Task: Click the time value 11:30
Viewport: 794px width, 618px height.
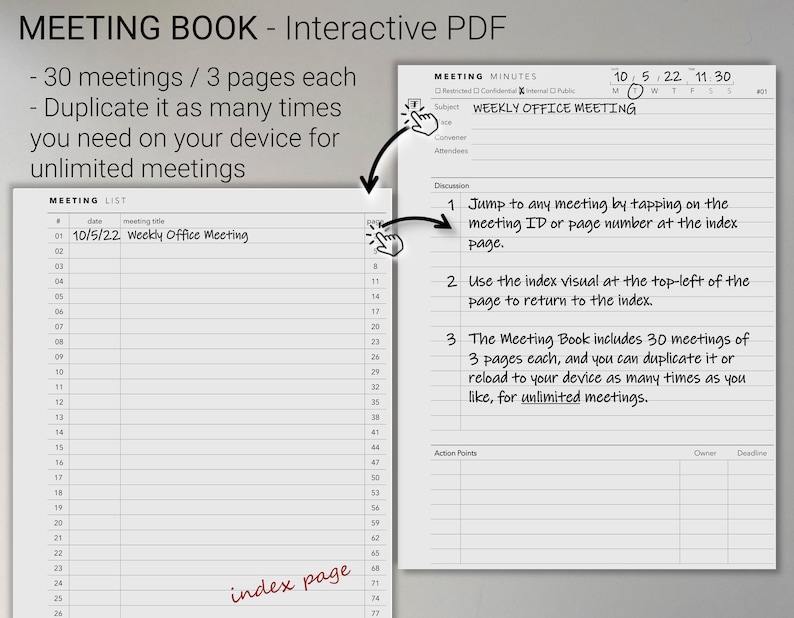Action: [712, 76]
